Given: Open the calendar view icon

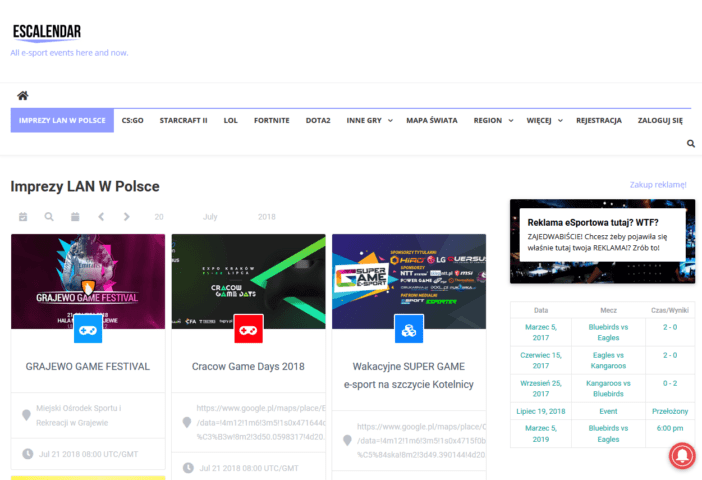Looking at the screenshot, I should tap(75, 217).
